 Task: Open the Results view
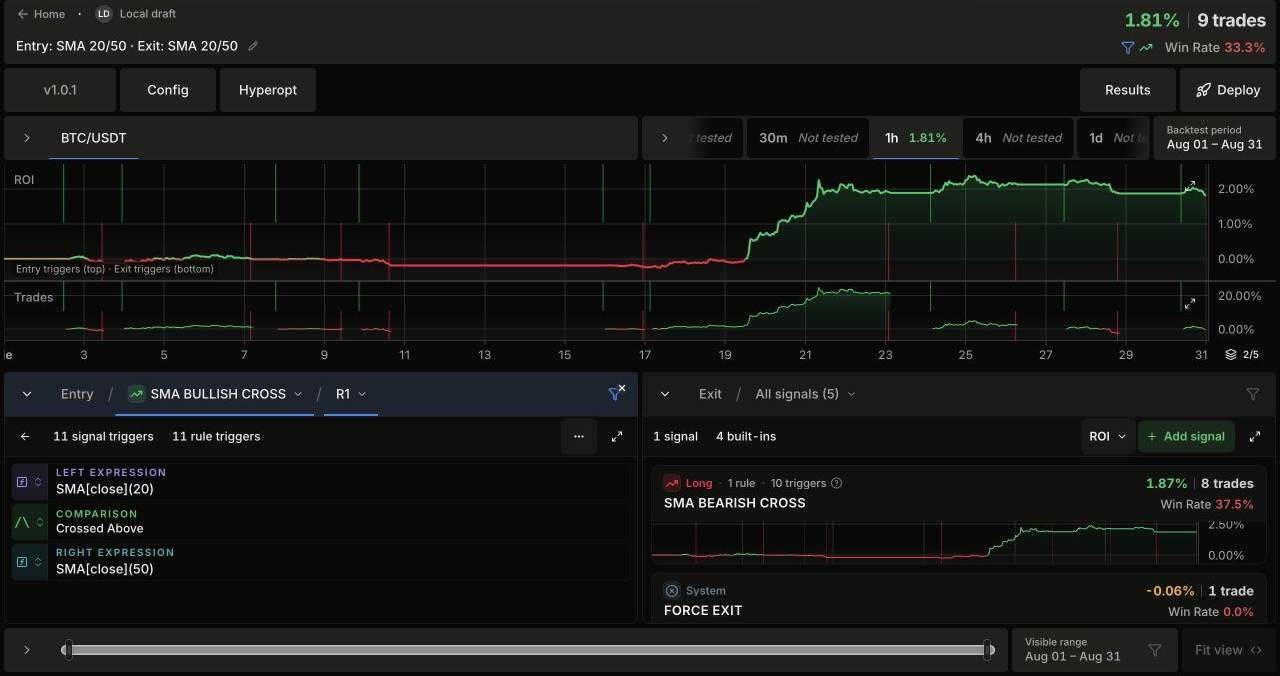(1128, 90)
